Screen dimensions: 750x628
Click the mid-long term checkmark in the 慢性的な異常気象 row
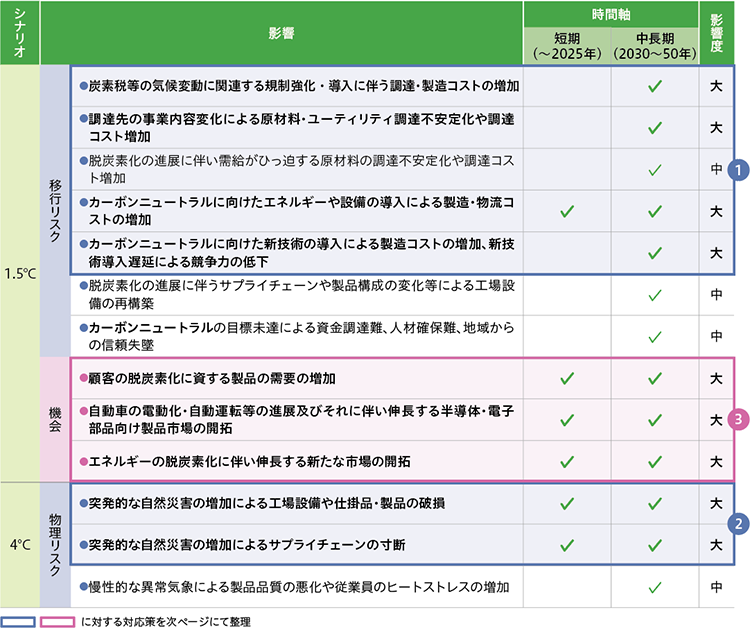click(x=654, y=587)
